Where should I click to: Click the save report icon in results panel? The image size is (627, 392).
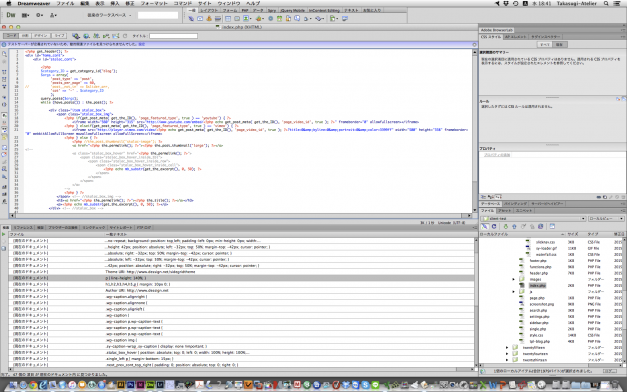point(4,248)
